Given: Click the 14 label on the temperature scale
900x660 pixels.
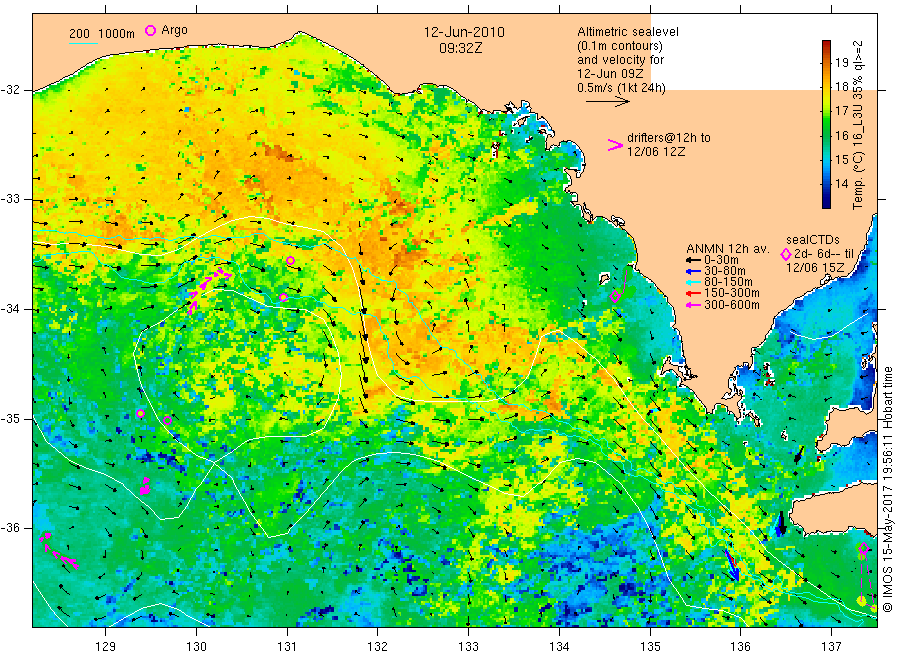Looking at the screenshot, I should [841, 184].
